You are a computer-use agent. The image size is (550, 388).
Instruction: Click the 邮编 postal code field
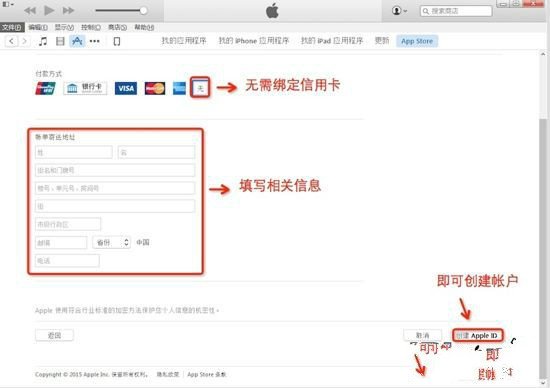tap(61, 242)
